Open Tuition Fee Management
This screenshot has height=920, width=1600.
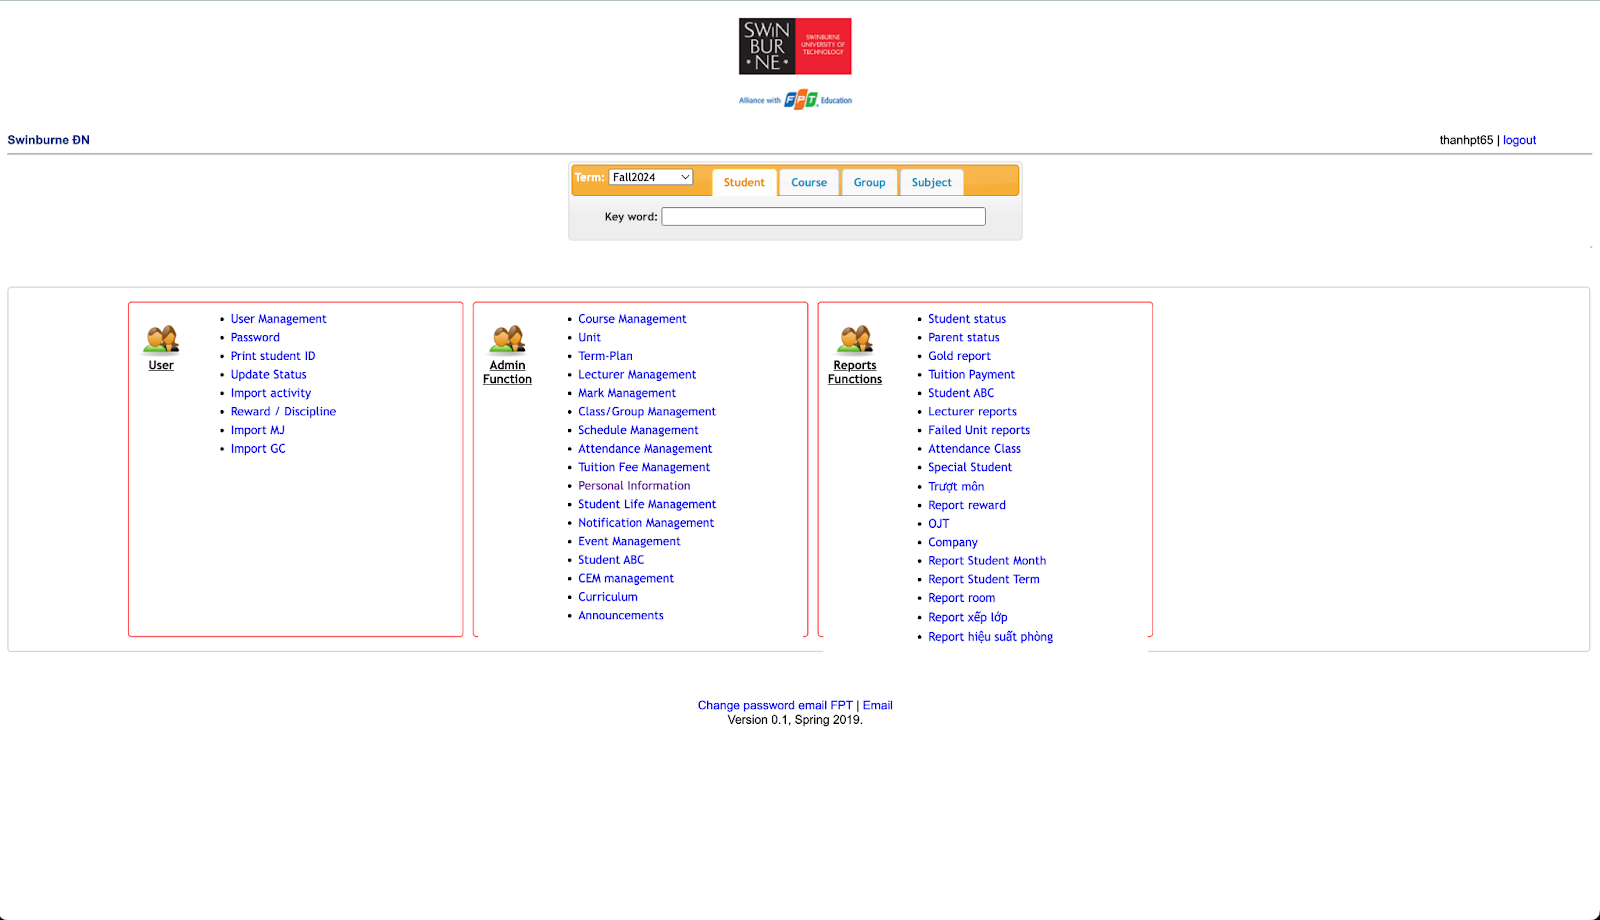(x=644, y=467)
